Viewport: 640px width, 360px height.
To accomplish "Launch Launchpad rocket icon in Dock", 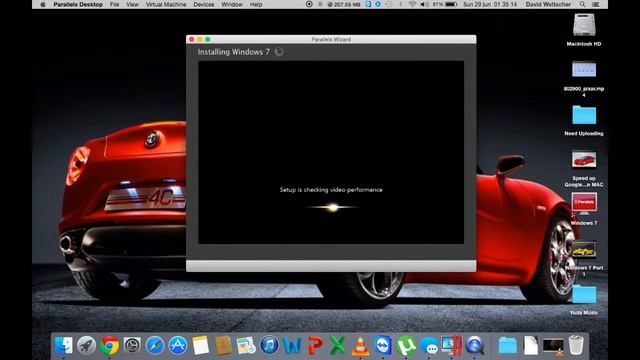I will coord(87,346).
